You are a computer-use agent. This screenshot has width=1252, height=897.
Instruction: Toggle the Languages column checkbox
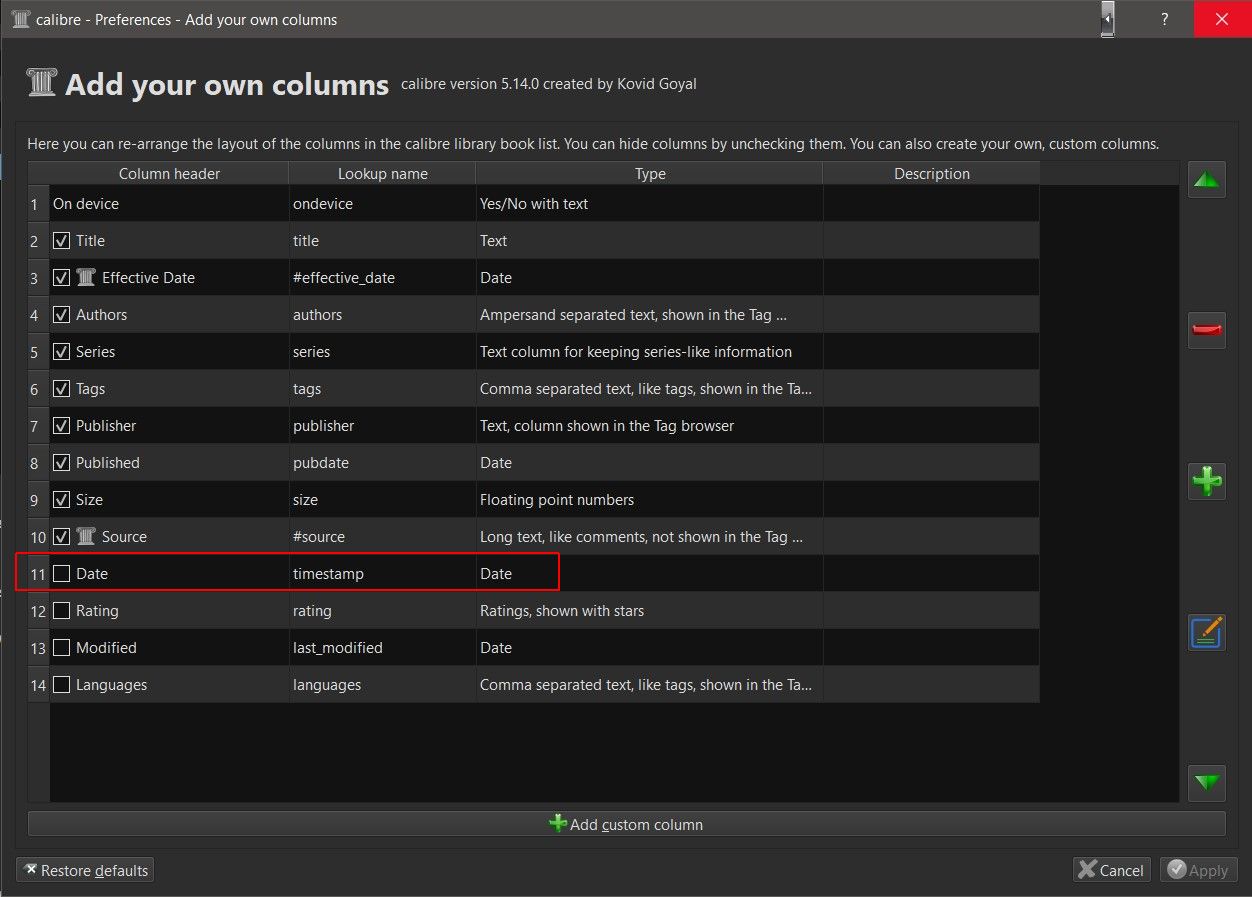coord(62,685)
